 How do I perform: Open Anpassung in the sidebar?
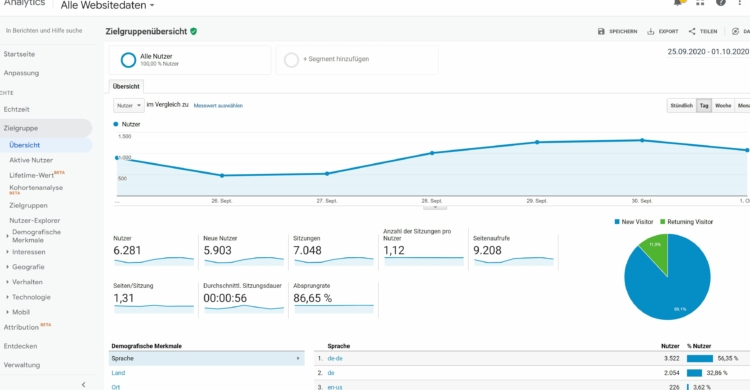pos(21,73)
